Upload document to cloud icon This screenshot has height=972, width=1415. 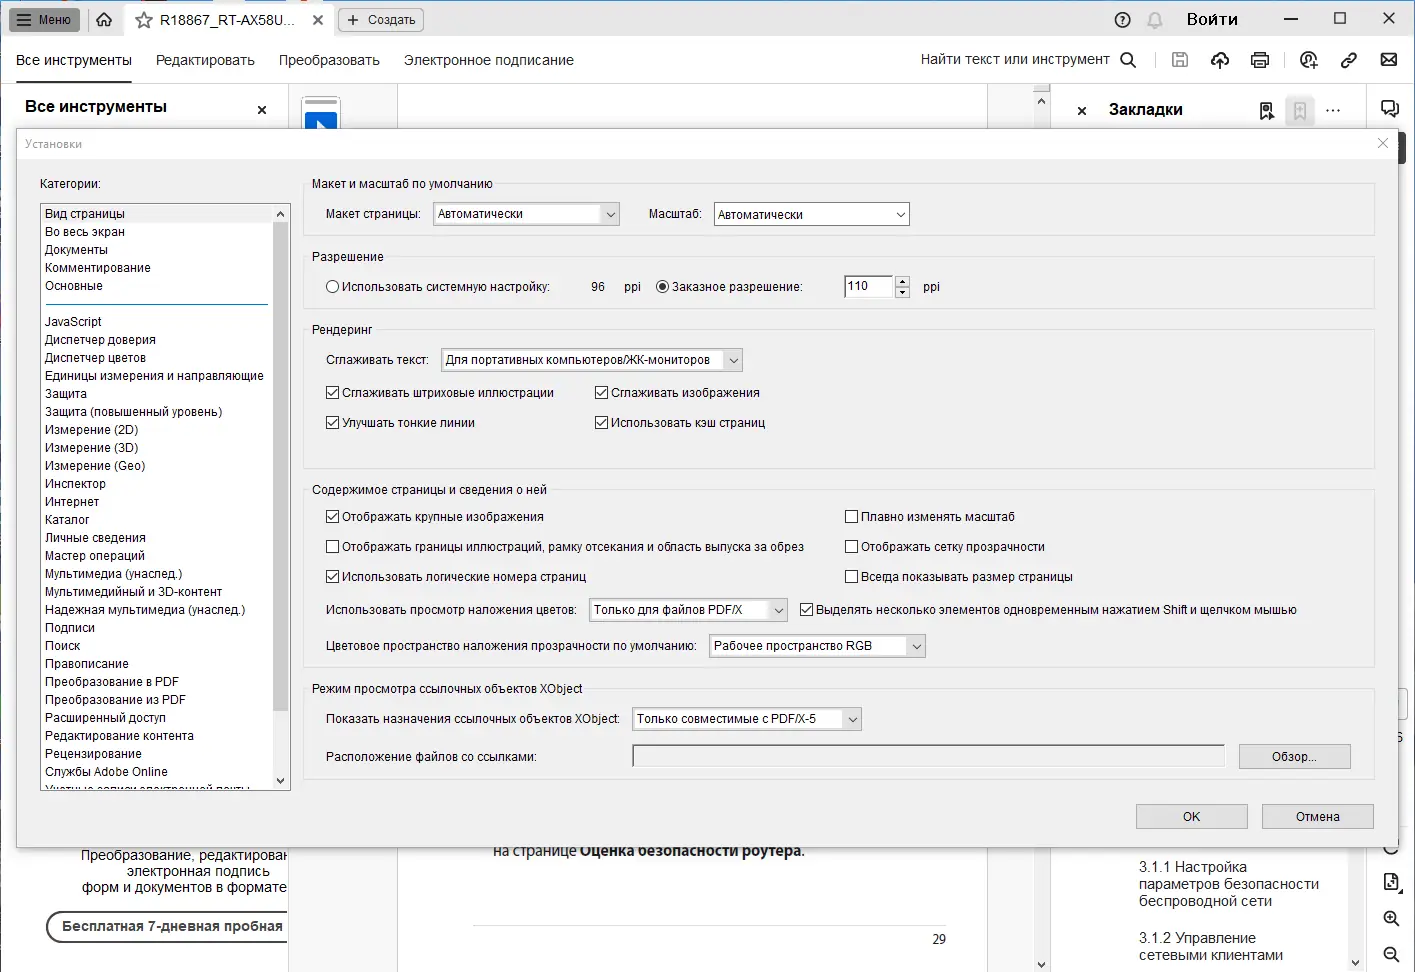pyautogui.click(x=1220, y=60)
